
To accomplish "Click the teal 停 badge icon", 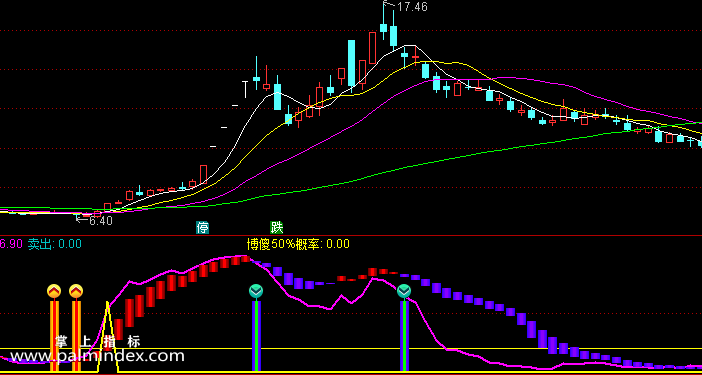I will [203, 228].
